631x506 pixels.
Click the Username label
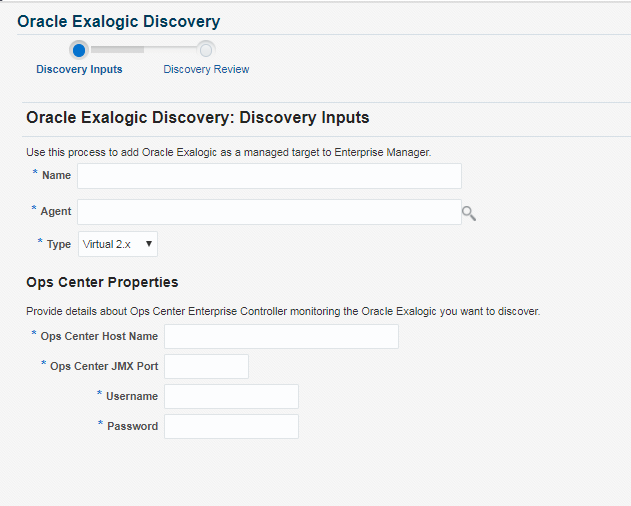click(132, 396)
